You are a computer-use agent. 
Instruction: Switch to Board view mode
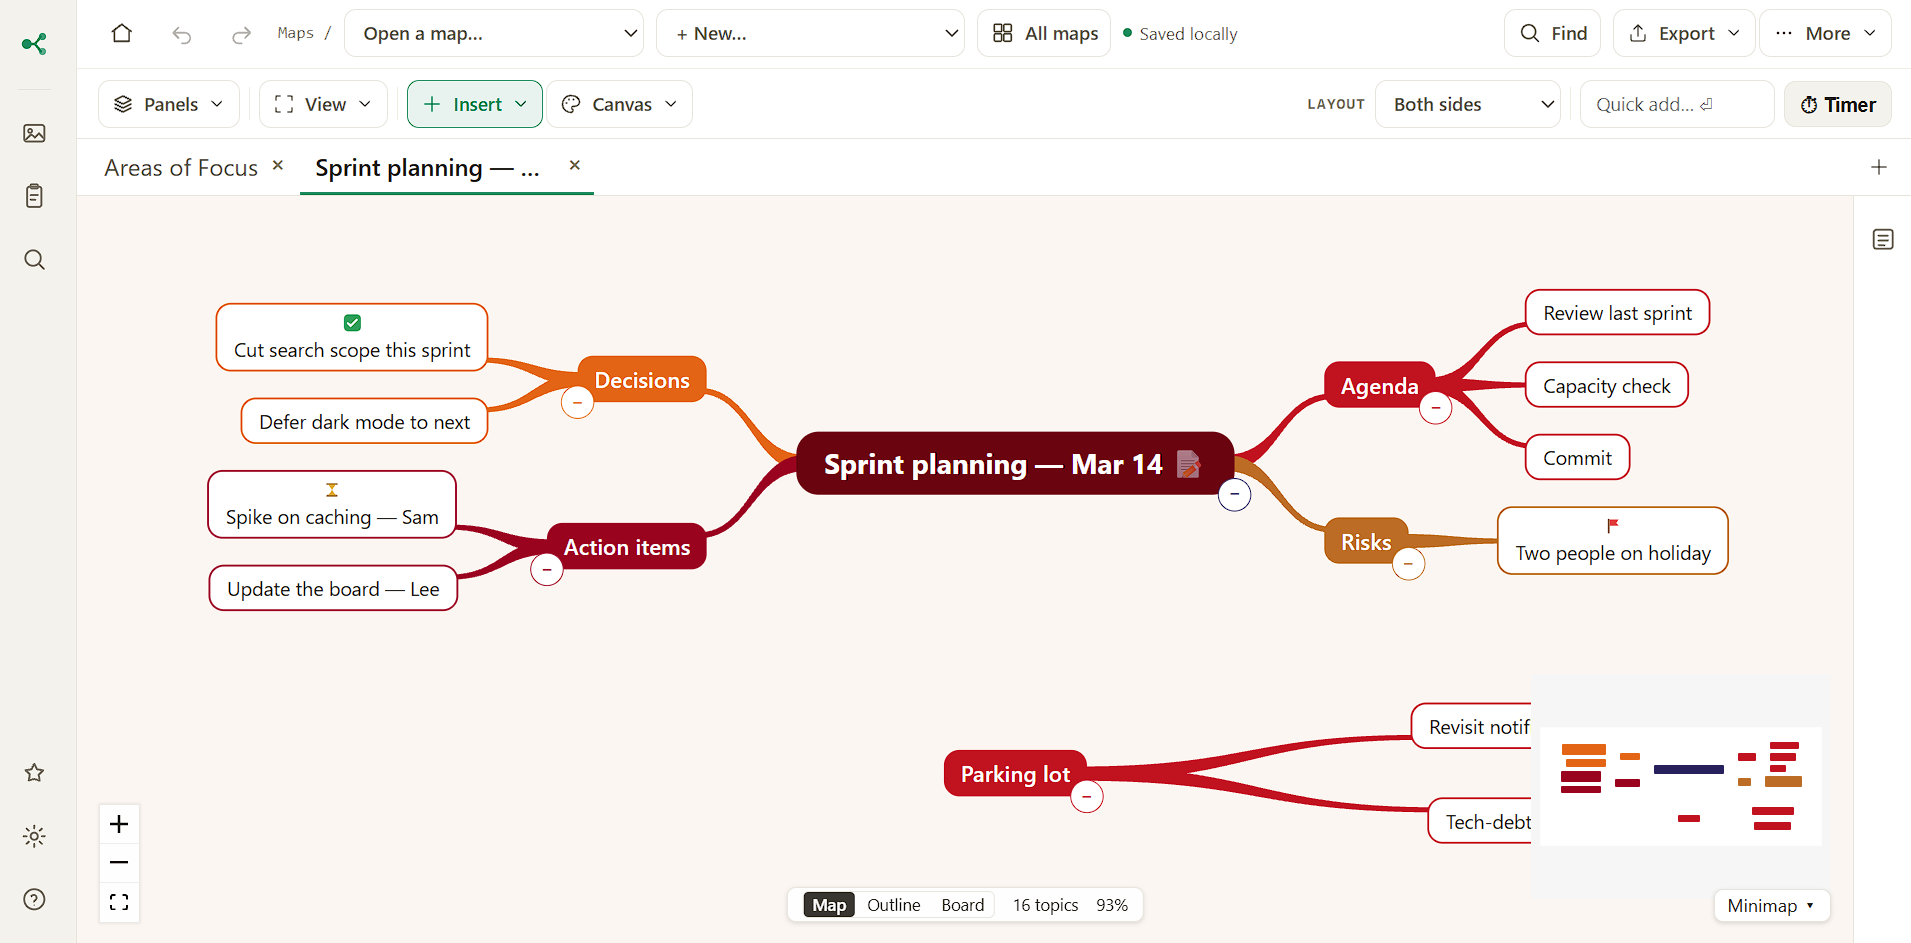coord(963,905)
